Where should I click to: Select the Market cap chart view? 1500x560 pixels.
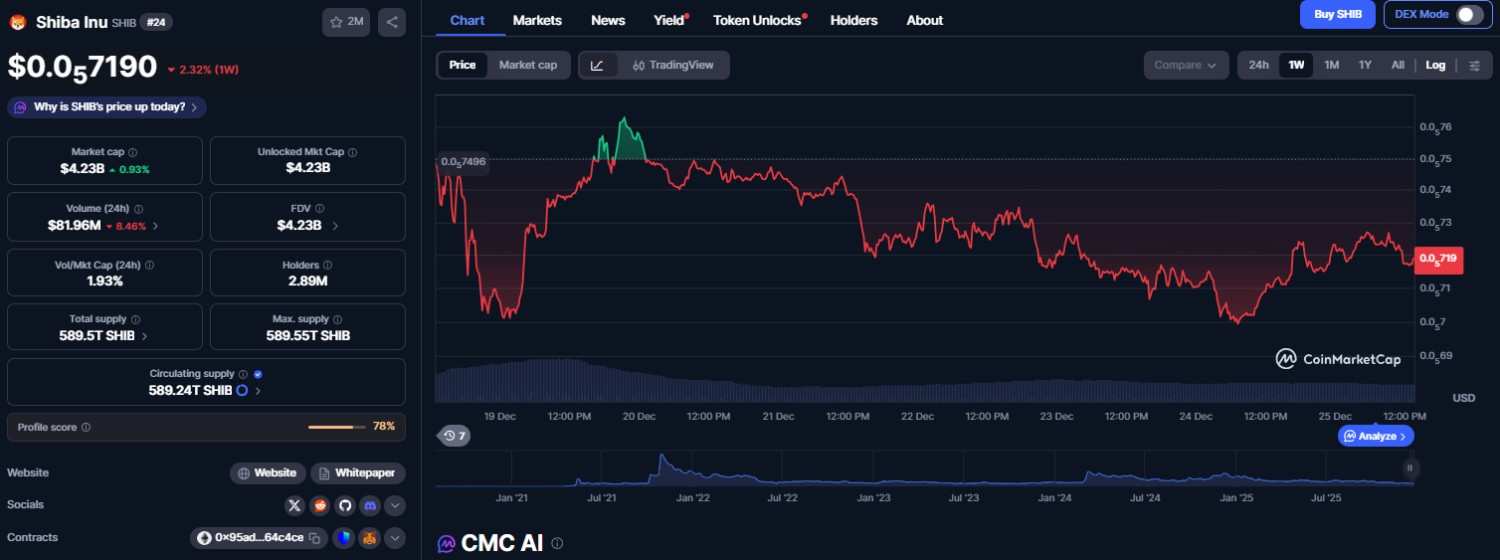[528, 65]
